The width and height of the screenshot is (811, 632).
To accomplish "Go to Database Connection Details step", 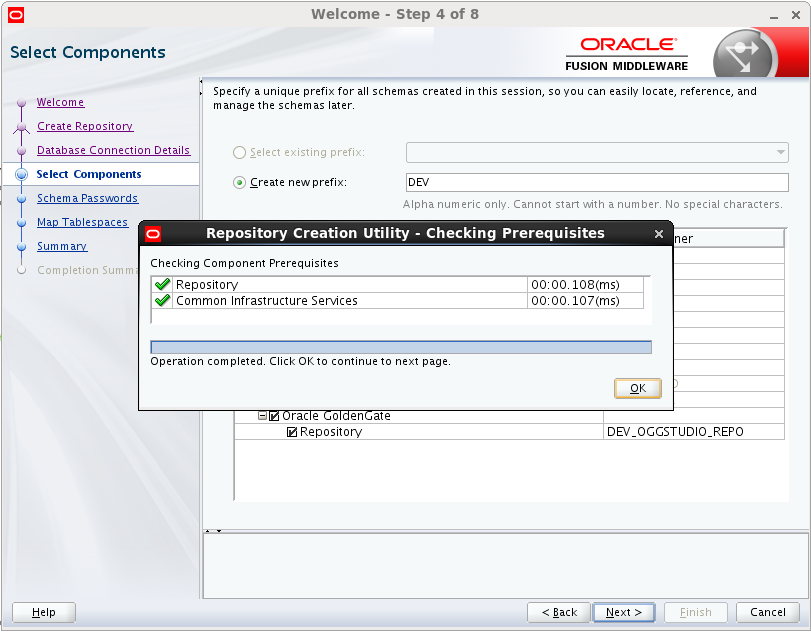I will coord(113,150).
